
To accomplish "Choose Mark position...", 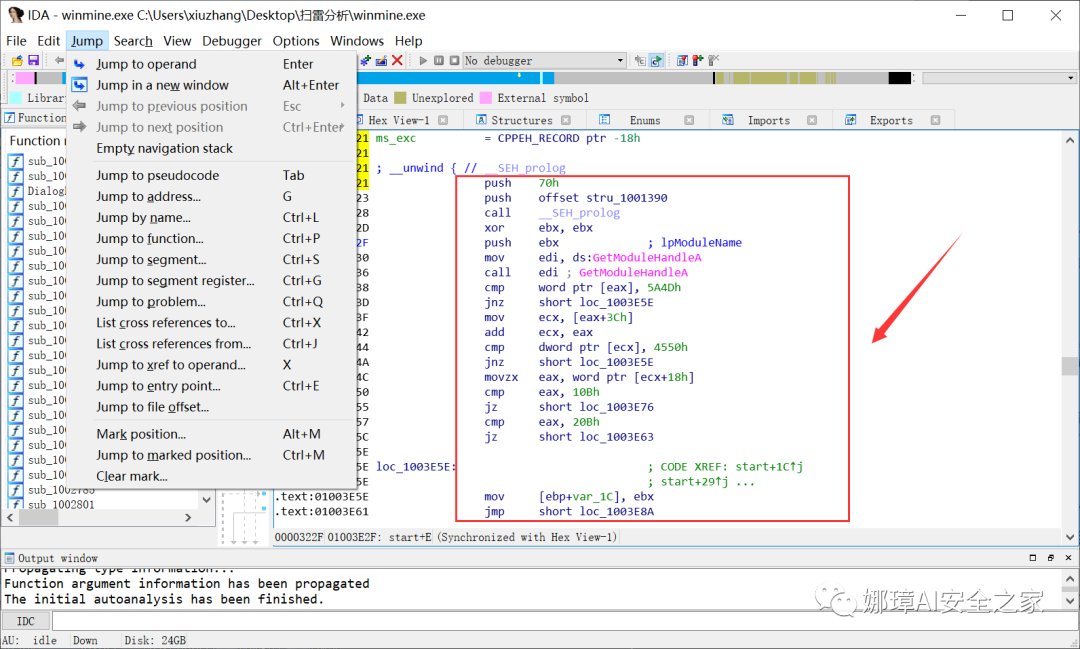I will pyautogui.click(x=211, y=434).
